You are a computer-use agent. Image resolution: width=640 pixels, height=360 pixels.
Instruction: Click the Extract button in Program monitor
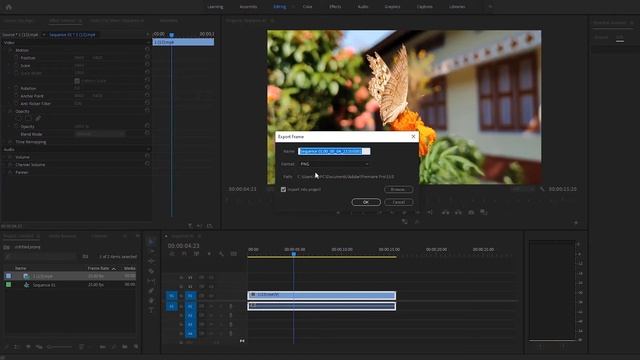pos(458,212)
